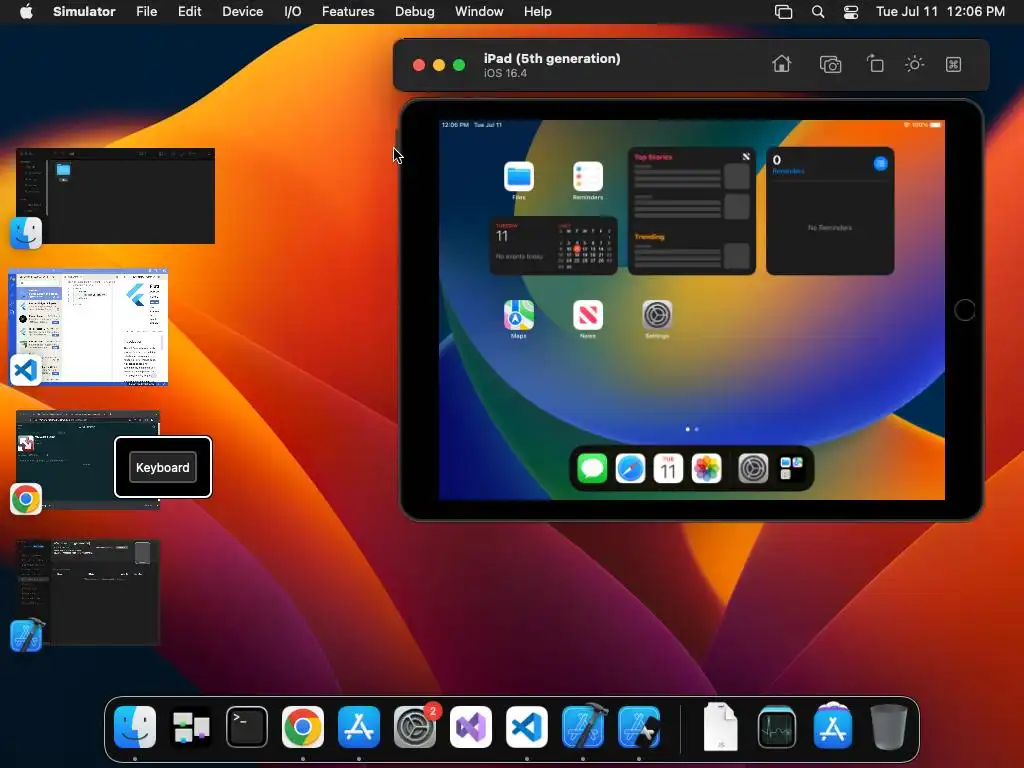Open the Reminders widget showing 0
The image size is (1024, 768).
tap(830, 211)
